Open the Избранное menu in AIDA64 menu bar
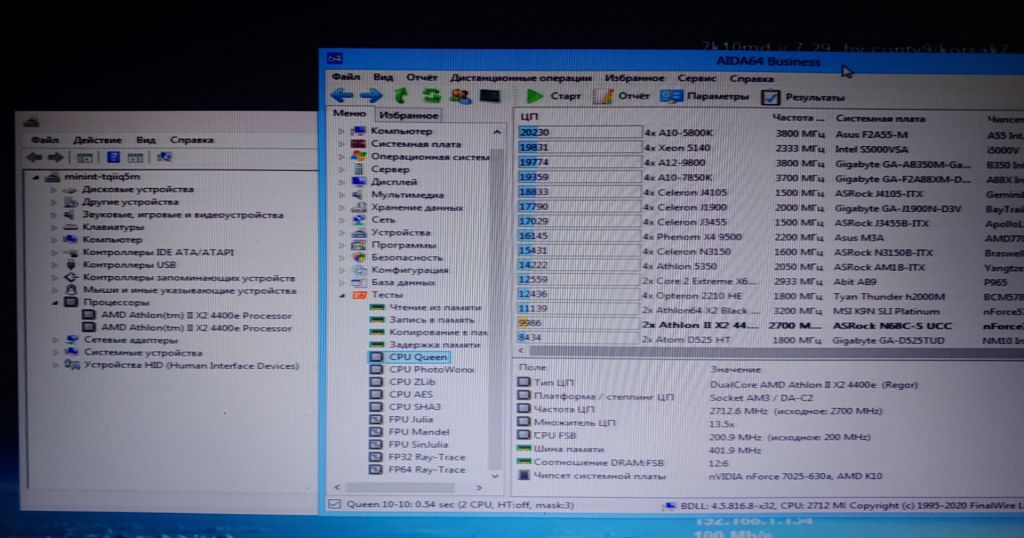1024x538 pixels. pos(634,78)
